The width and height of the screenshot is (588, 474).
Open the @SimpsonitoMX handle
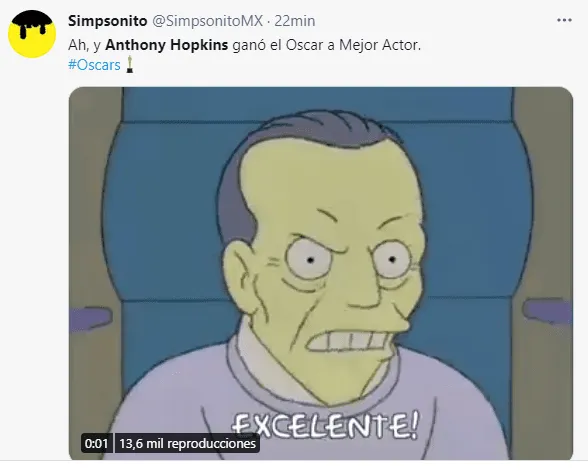click(207, 21)
